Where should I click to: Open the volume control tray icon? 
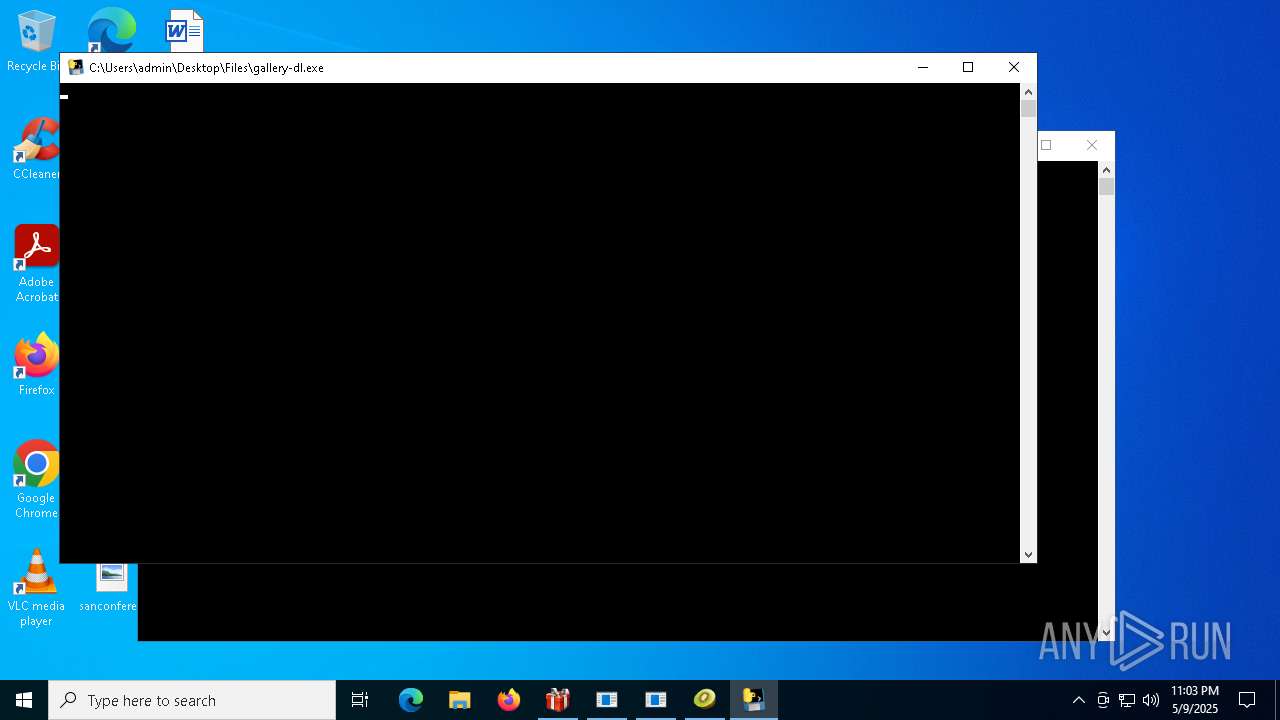pyautogui.click(x=1151, y=700)
